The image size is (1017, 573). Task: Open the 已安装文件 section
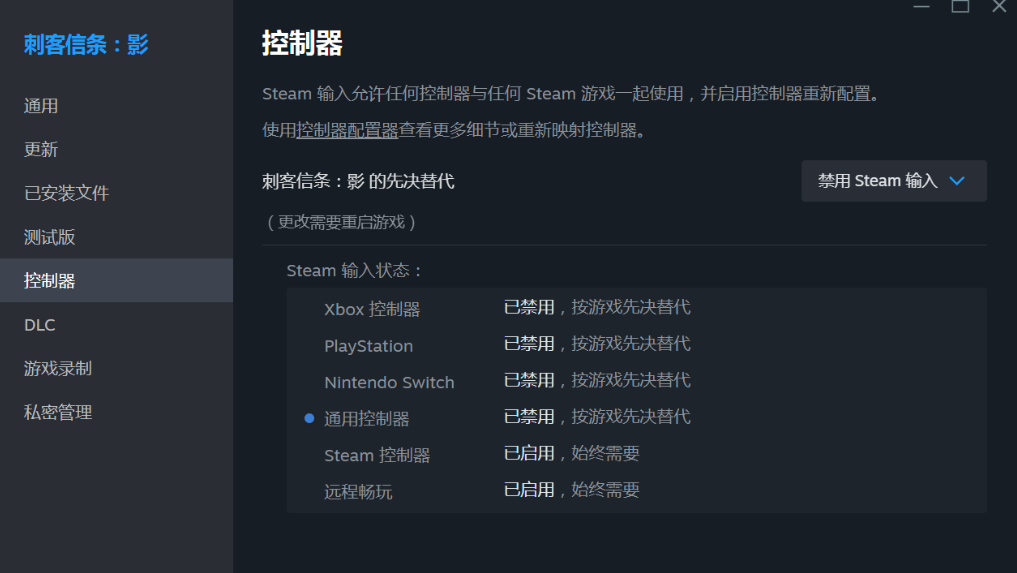coord(66,193)
